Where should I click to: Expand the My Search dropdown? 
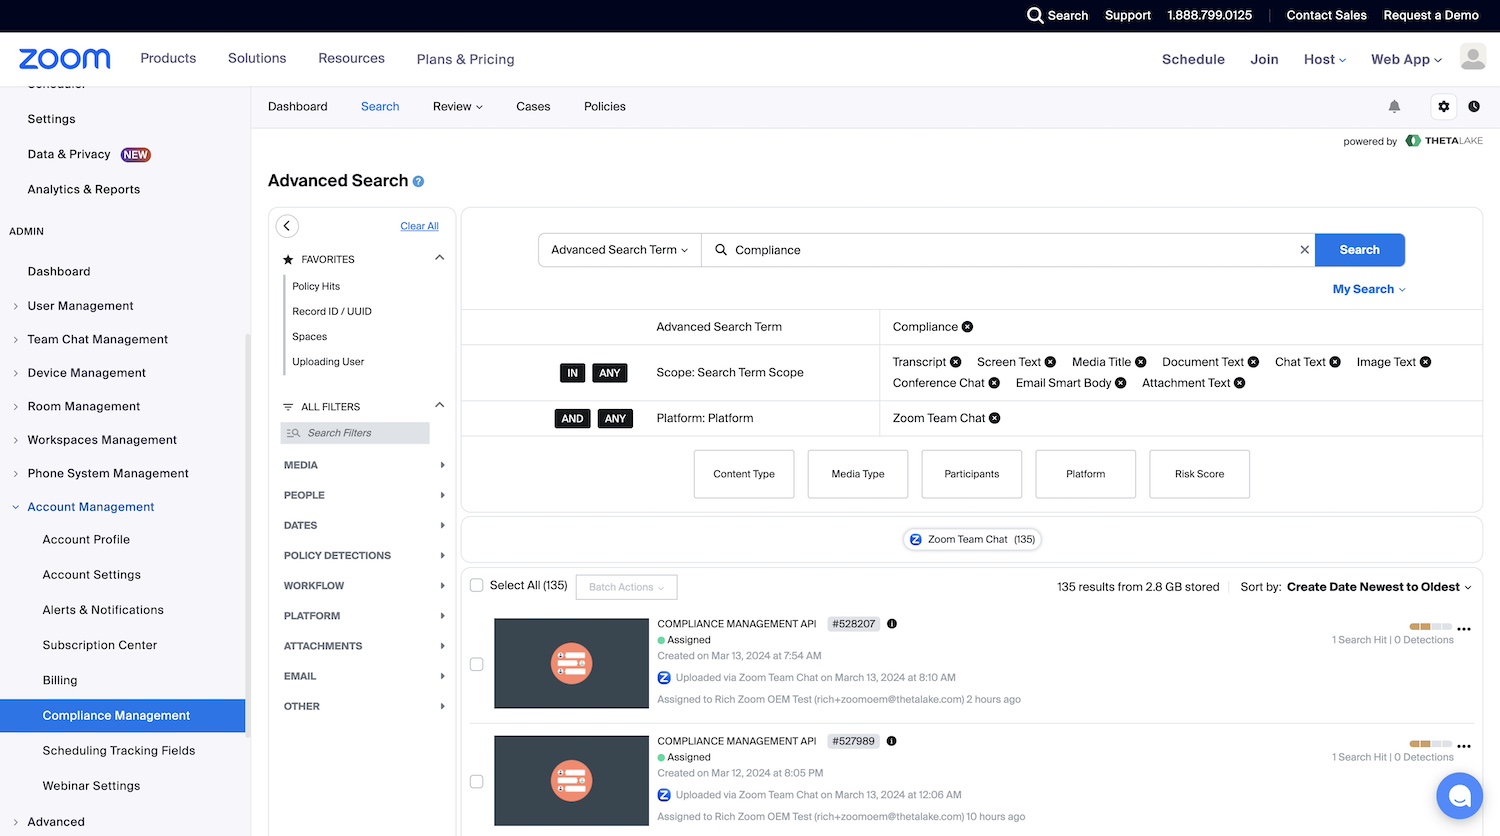click(x=1368, y=289)
